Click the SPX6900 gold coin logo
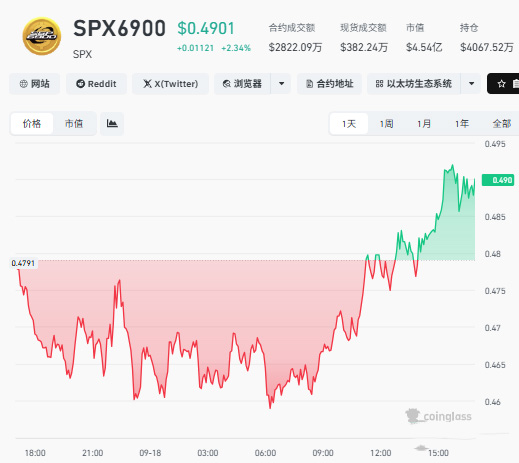519x463 pixels. click(x=42, y=36)
